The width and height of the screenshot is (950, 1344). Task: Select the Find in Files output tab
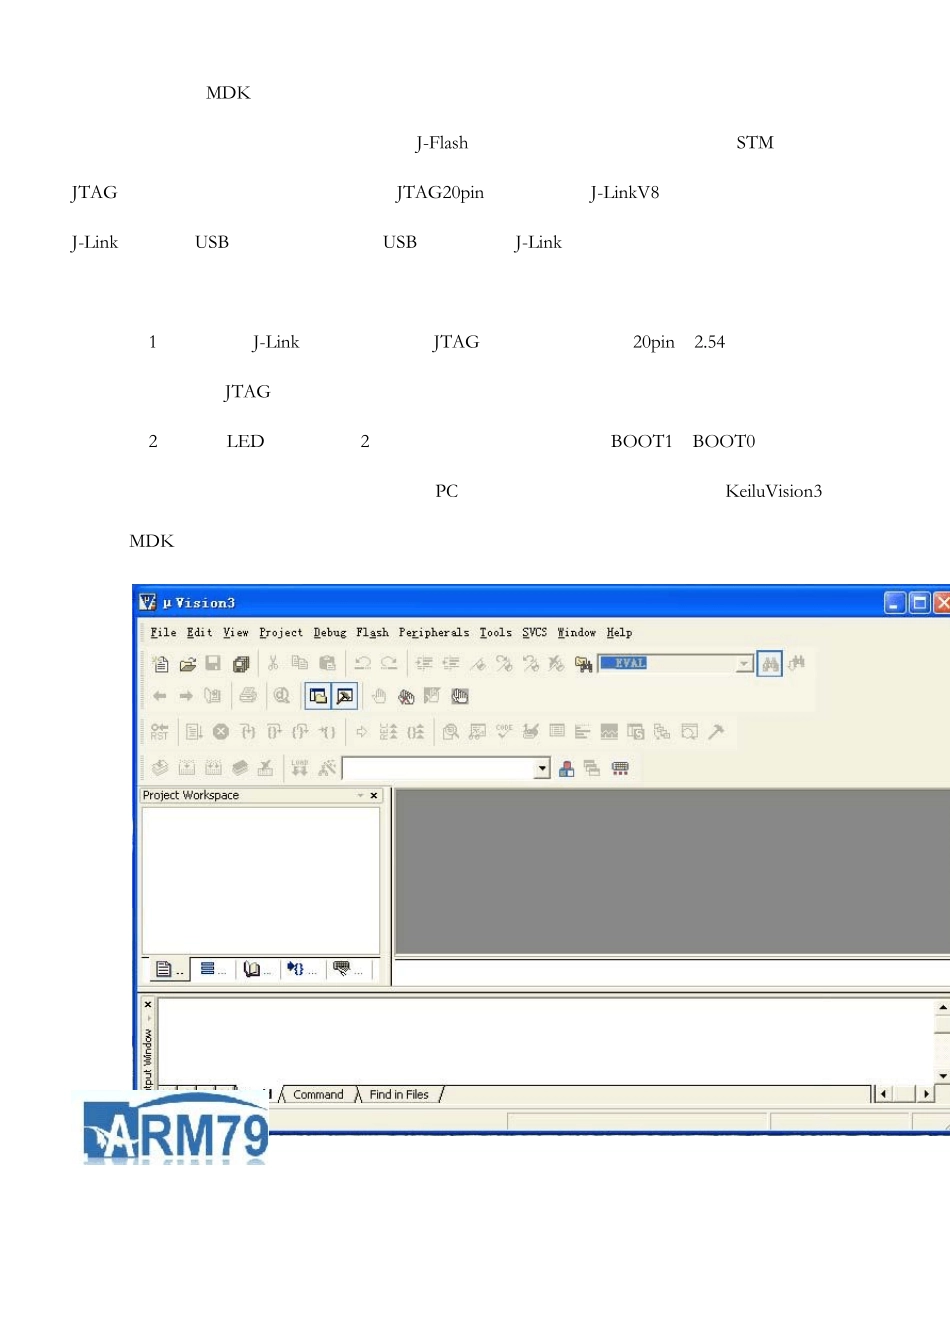[399, 1095]
